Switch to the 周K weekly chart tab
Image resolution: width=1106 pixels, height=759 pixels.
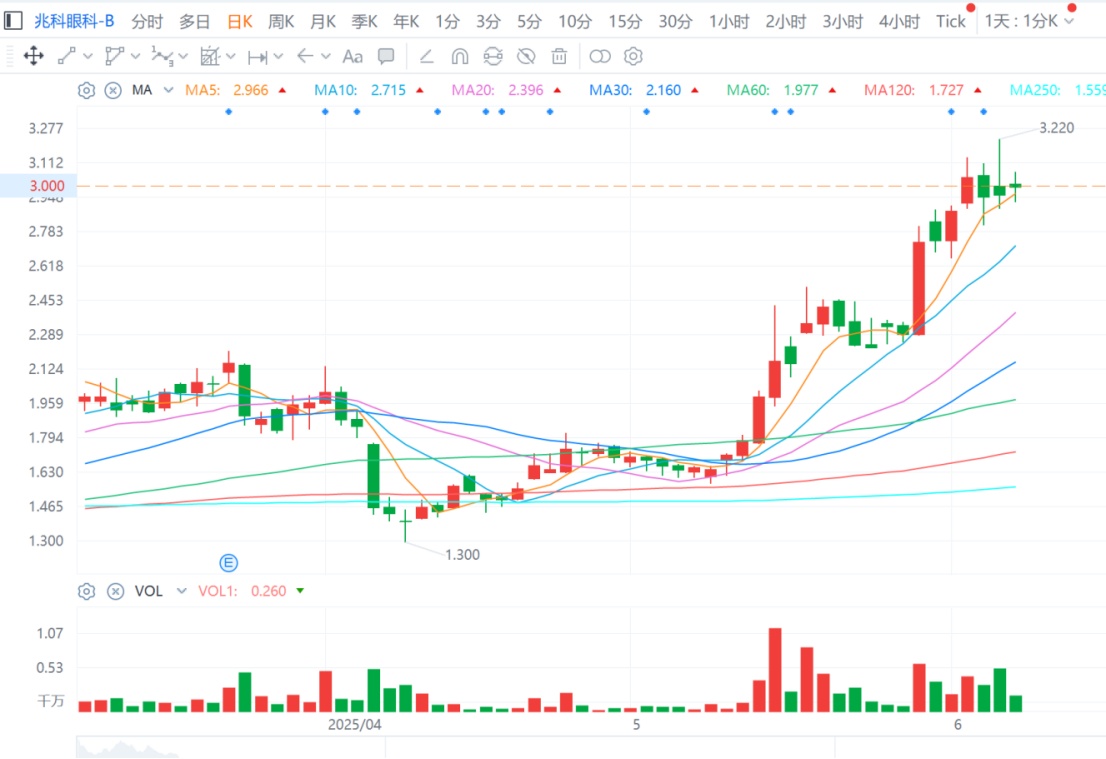click(x=281, y=21)
